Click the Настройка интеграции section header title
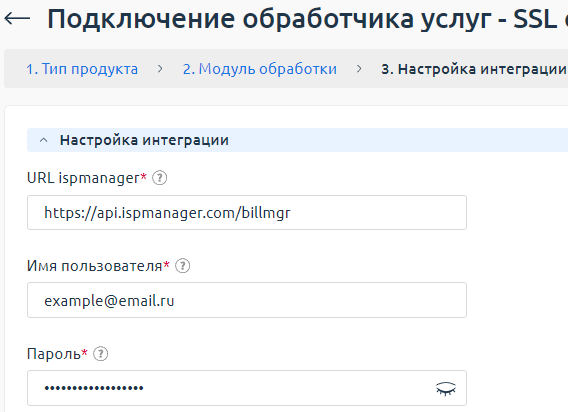The image size is (568, 412). point(144,140)
